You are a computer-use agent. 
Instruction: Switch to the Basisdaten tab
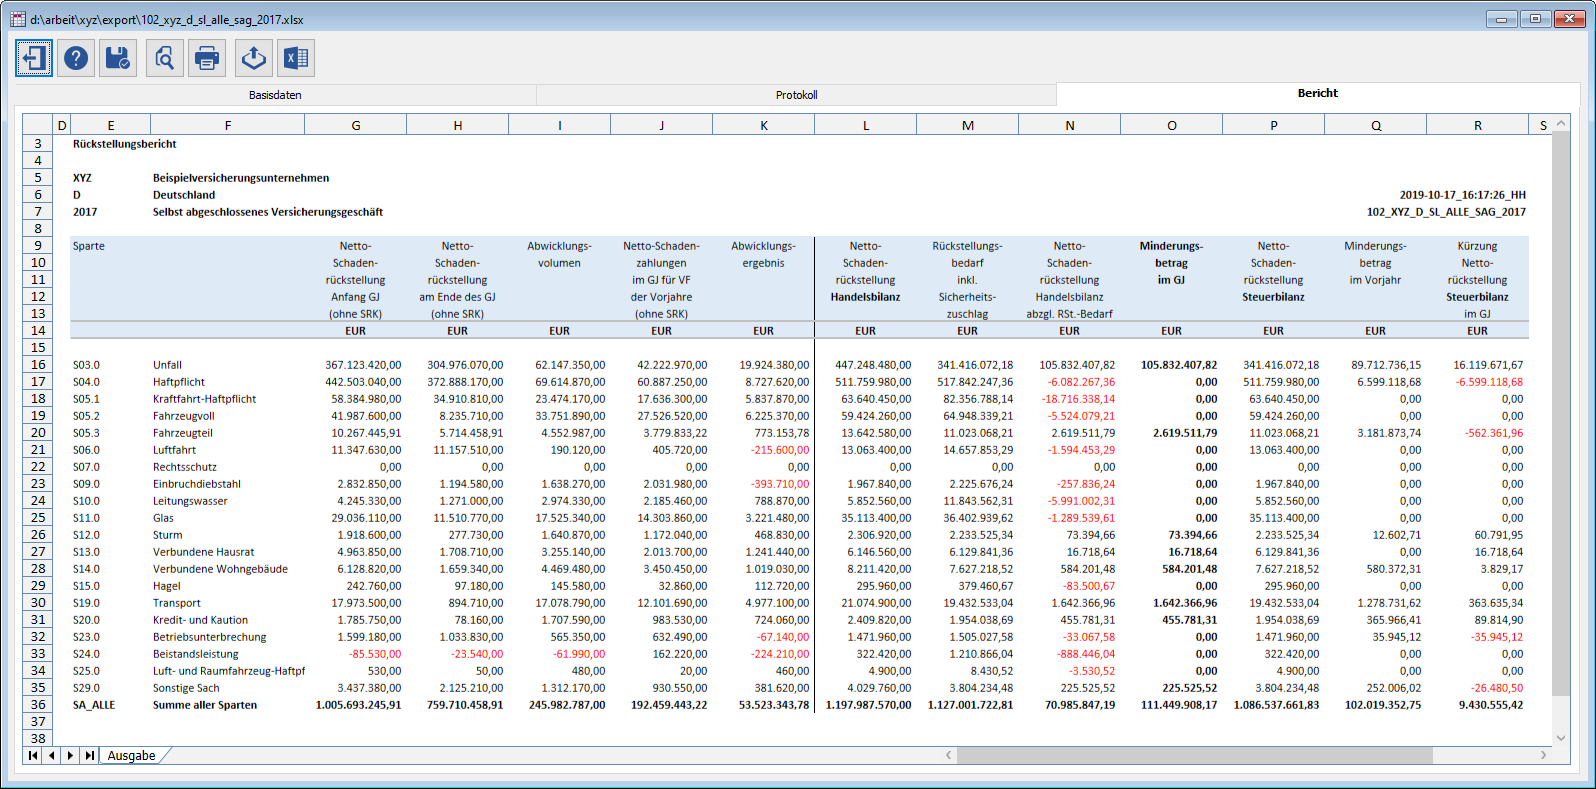(275, 95)
